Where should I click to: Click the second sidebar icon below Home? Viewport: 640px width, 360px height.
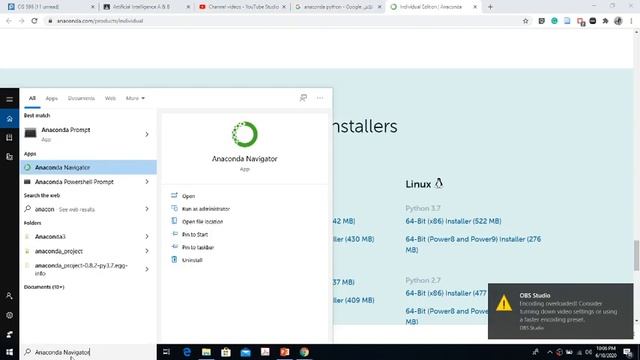coord(9,138)
